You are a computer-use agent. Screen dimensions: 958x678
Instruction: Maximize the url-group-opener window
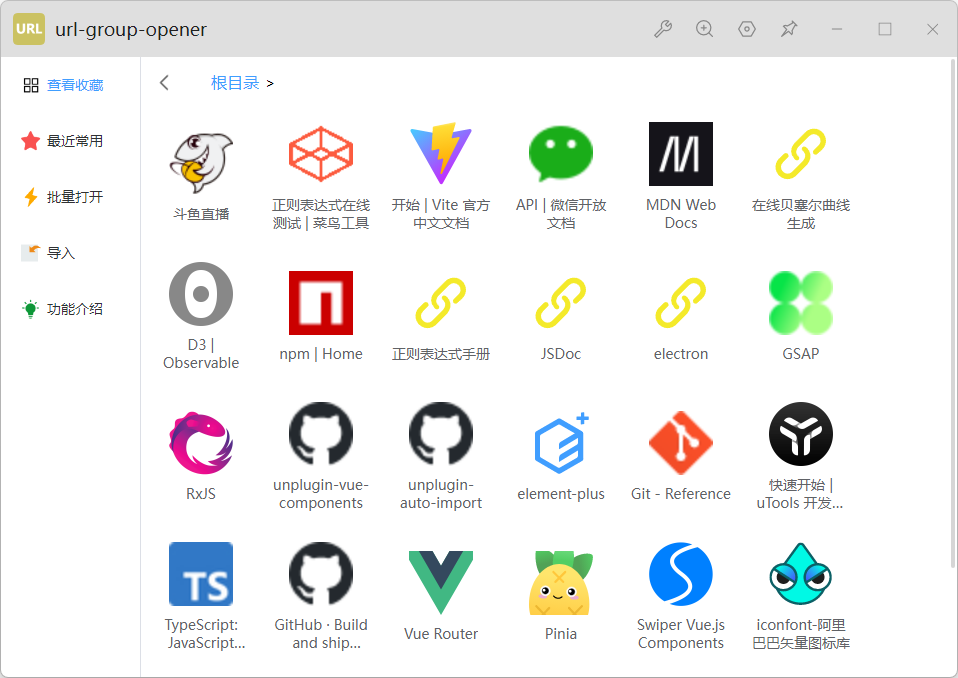coord(885,29)
